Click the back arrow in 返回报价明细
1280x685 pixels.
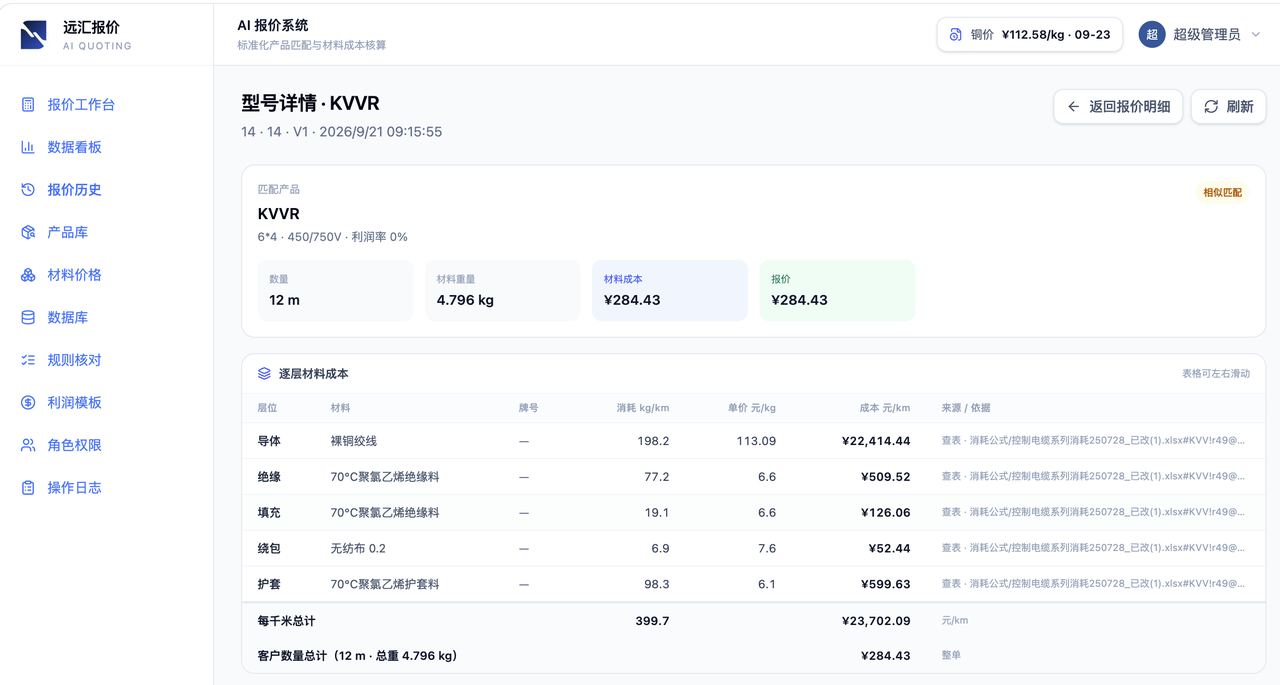1074,107
